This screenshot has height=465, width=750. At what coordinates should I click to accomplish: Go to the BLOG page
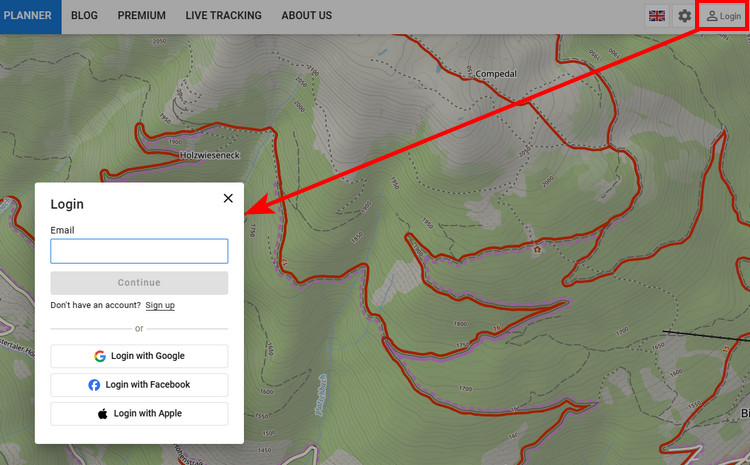[85, 16]
